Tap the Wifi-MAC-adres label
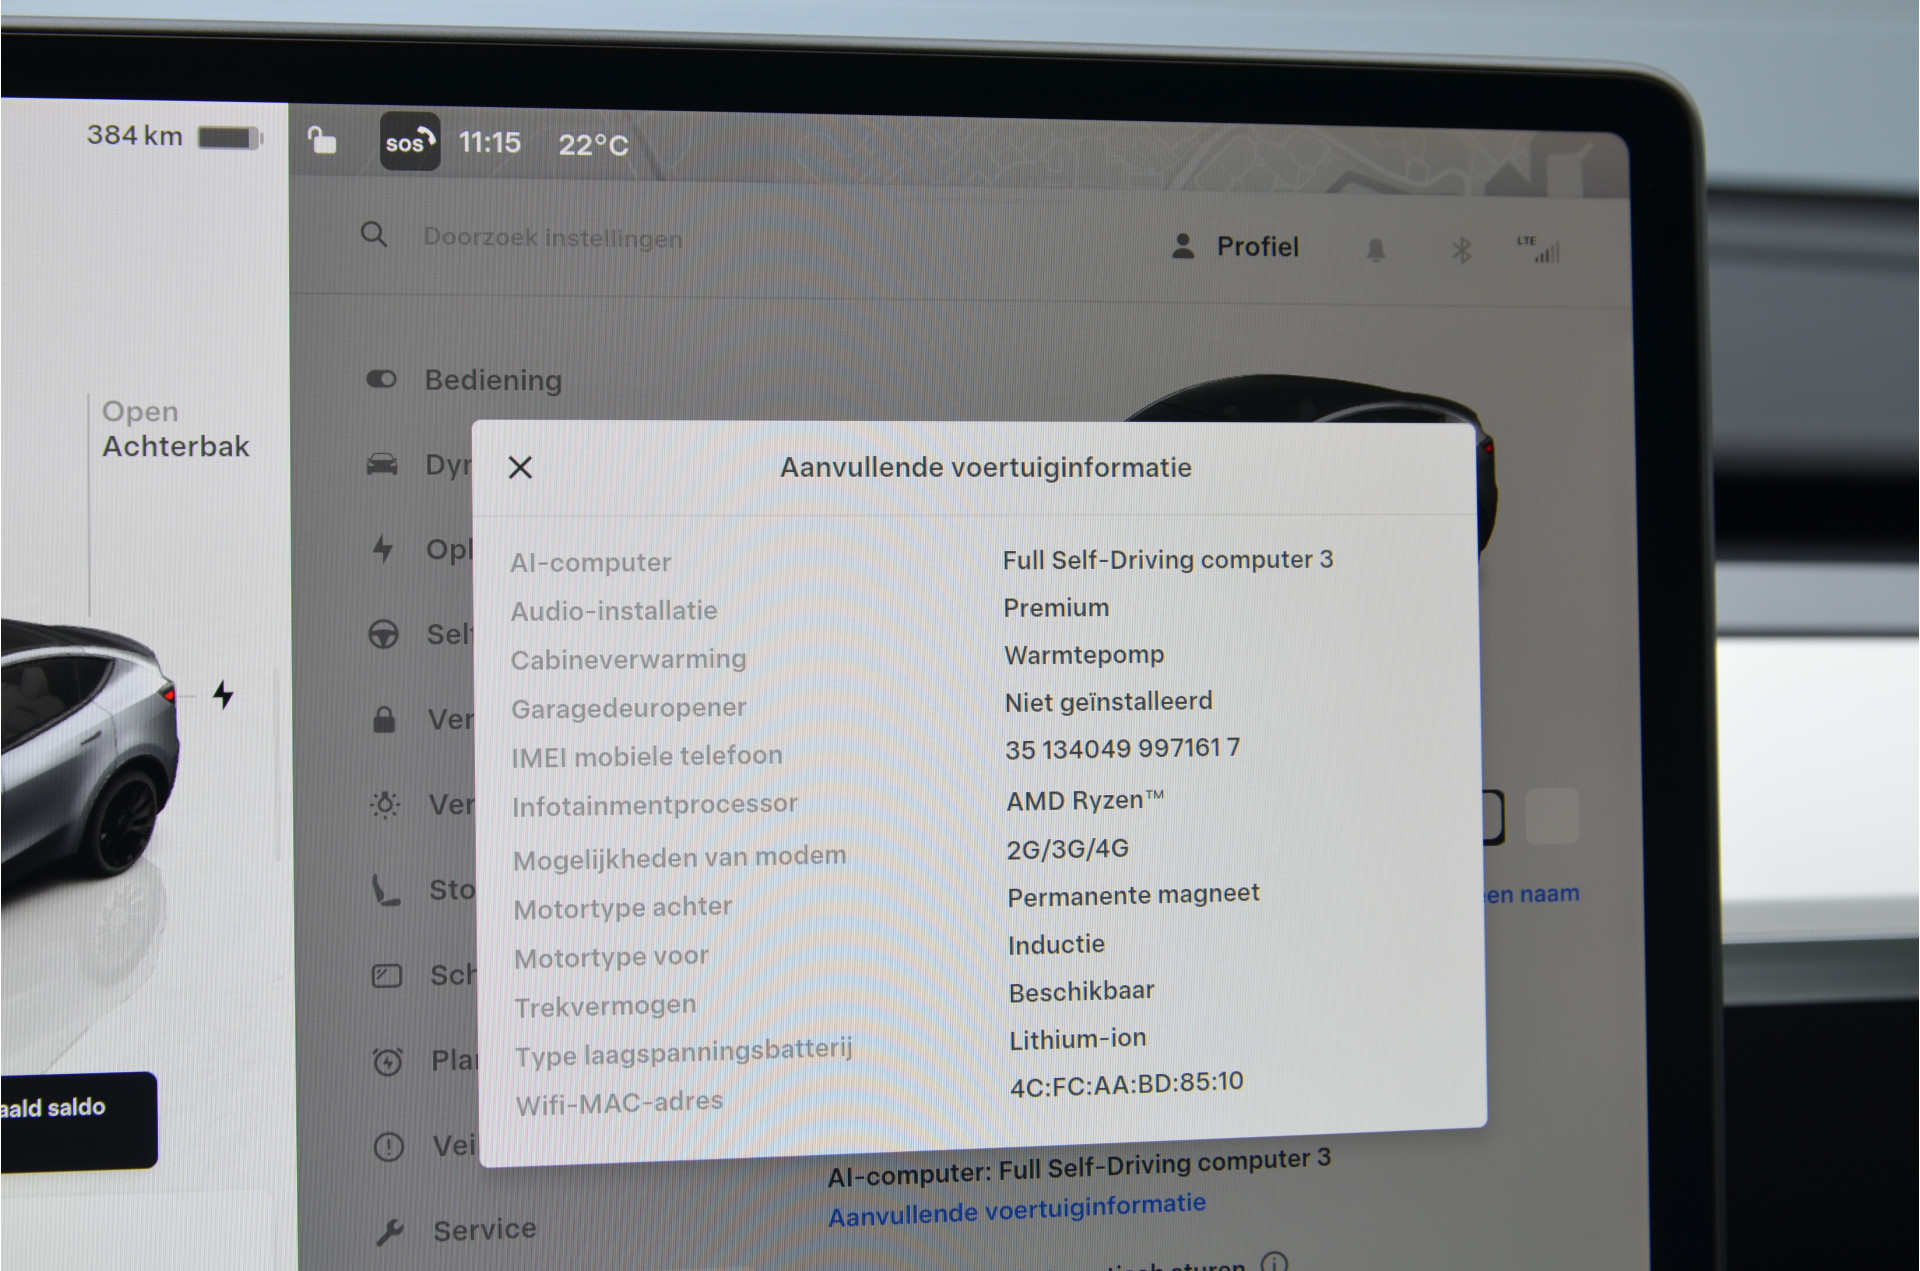 click(620, 1103)
